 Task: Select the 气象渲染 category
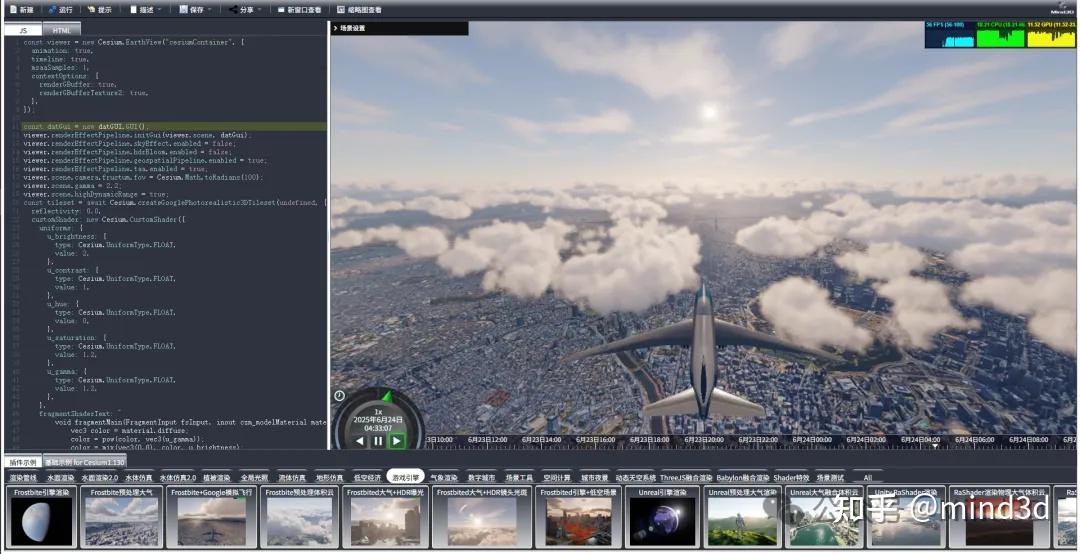[443, 477]
